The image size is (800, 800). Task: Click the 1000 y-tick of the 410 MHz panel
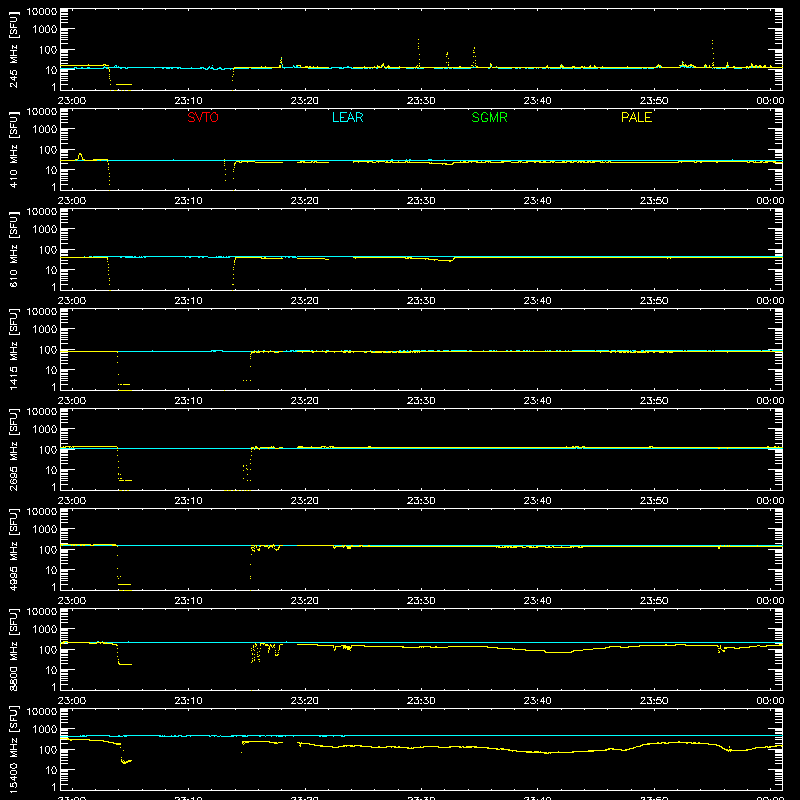coord(45,129)
